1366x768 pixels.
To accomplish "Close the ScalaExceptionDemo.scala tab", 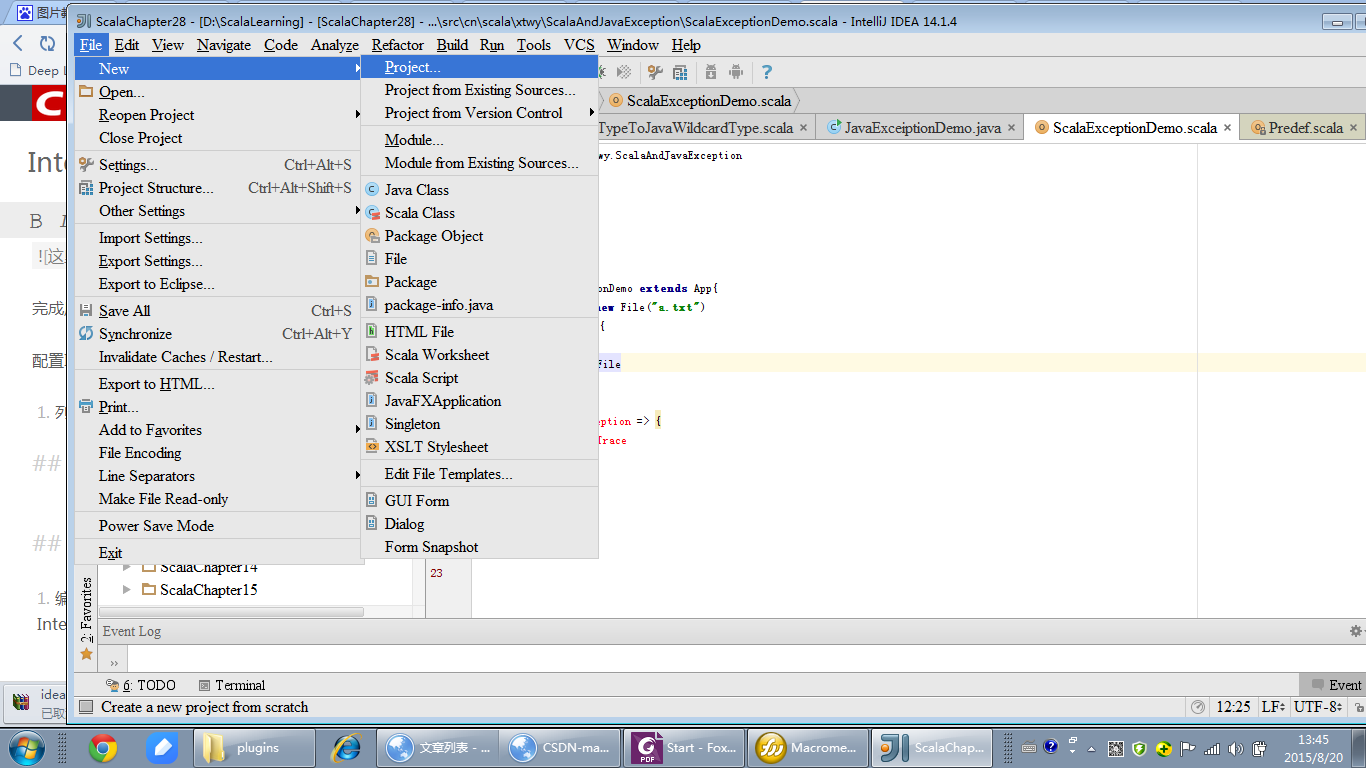I will tap(1228, 128).
